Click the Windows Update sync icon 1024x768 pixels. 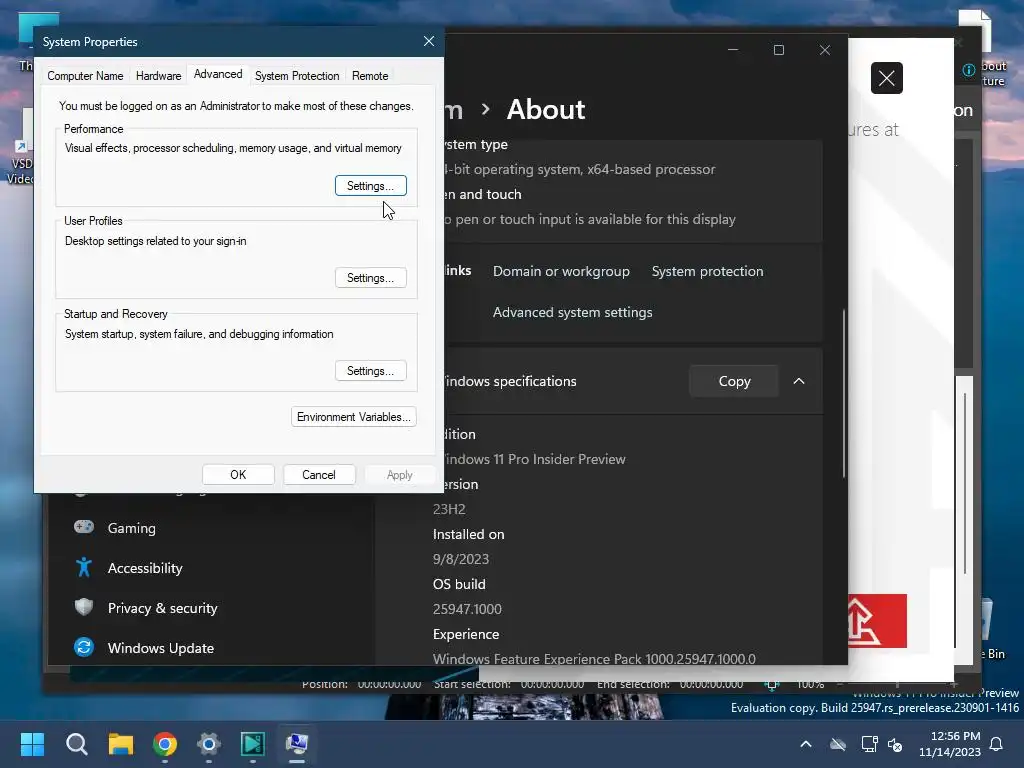click(x=84, y=647)
